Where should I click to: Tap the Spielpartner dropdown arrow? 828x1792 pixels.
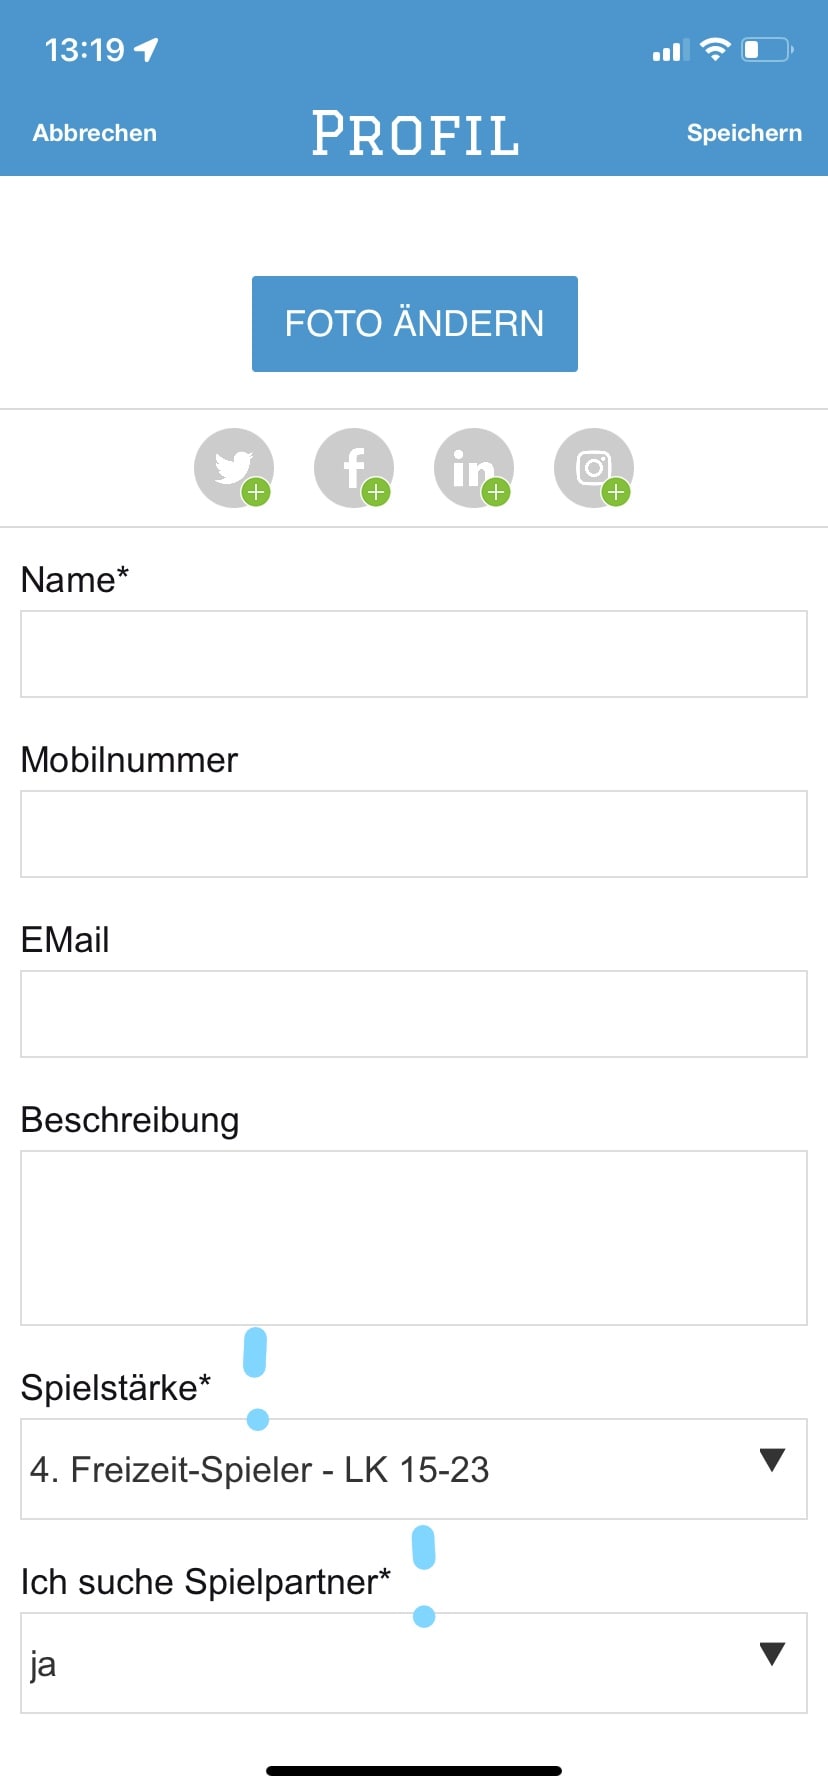click(772, 1654)
